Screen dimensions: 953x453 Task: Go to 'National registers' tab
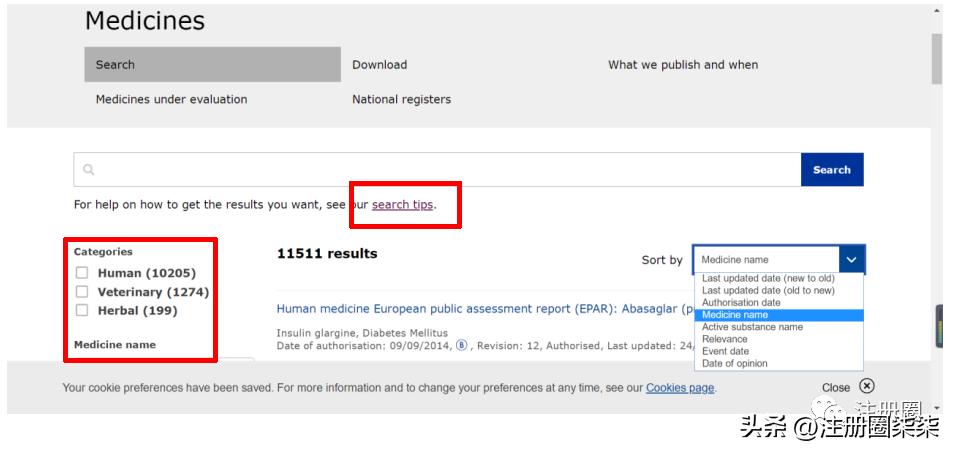(401, 100)
